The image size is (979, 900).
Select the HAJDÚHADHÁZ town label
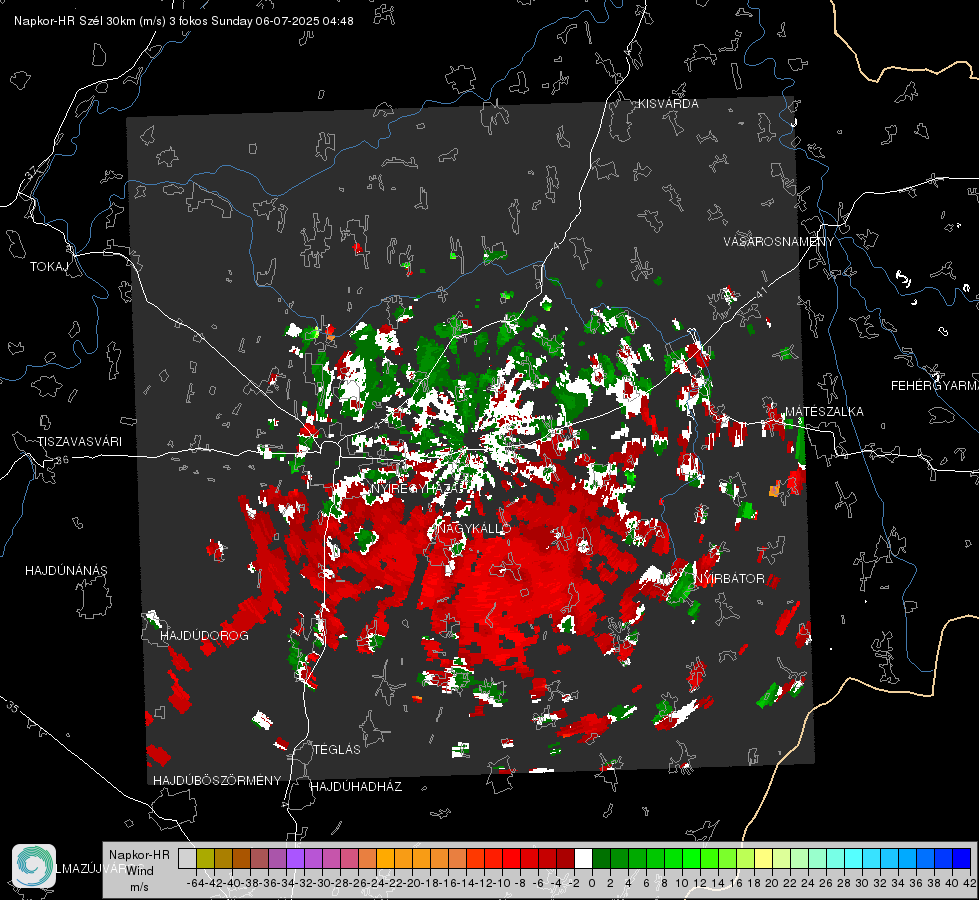356,786
